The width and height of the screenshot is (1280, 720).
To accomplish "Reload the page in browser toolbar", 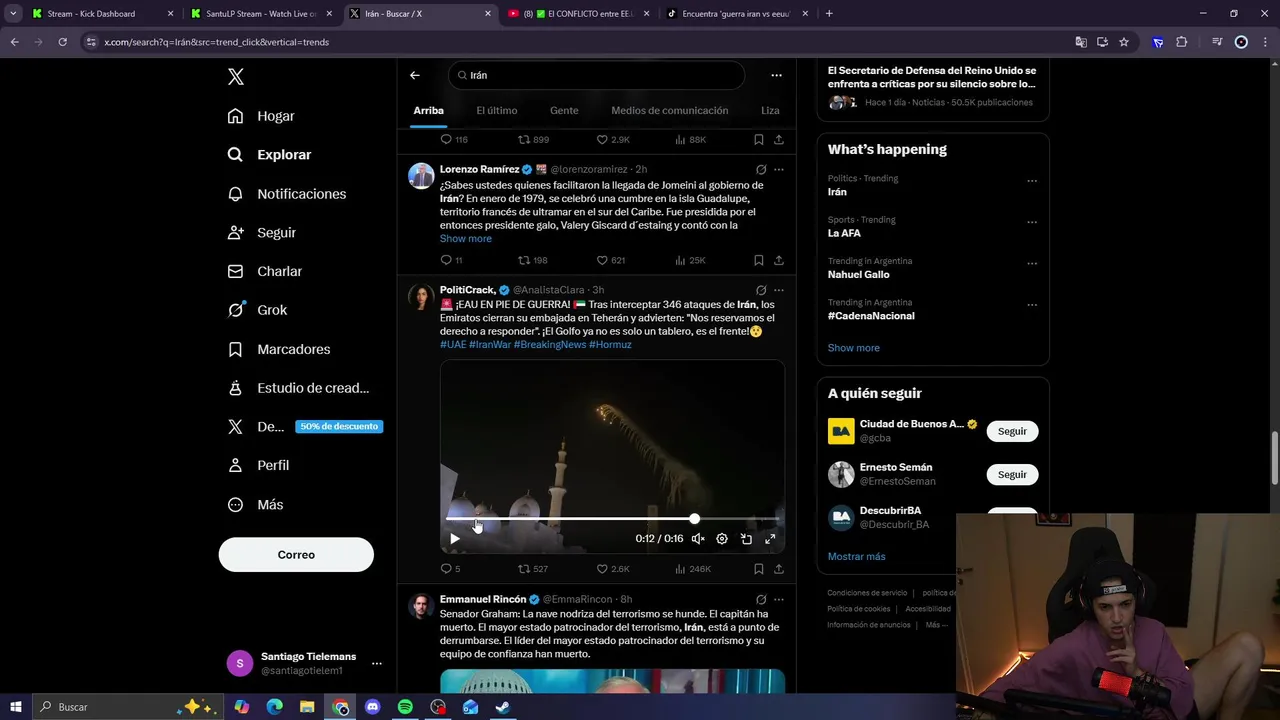I will pos(62,42).
